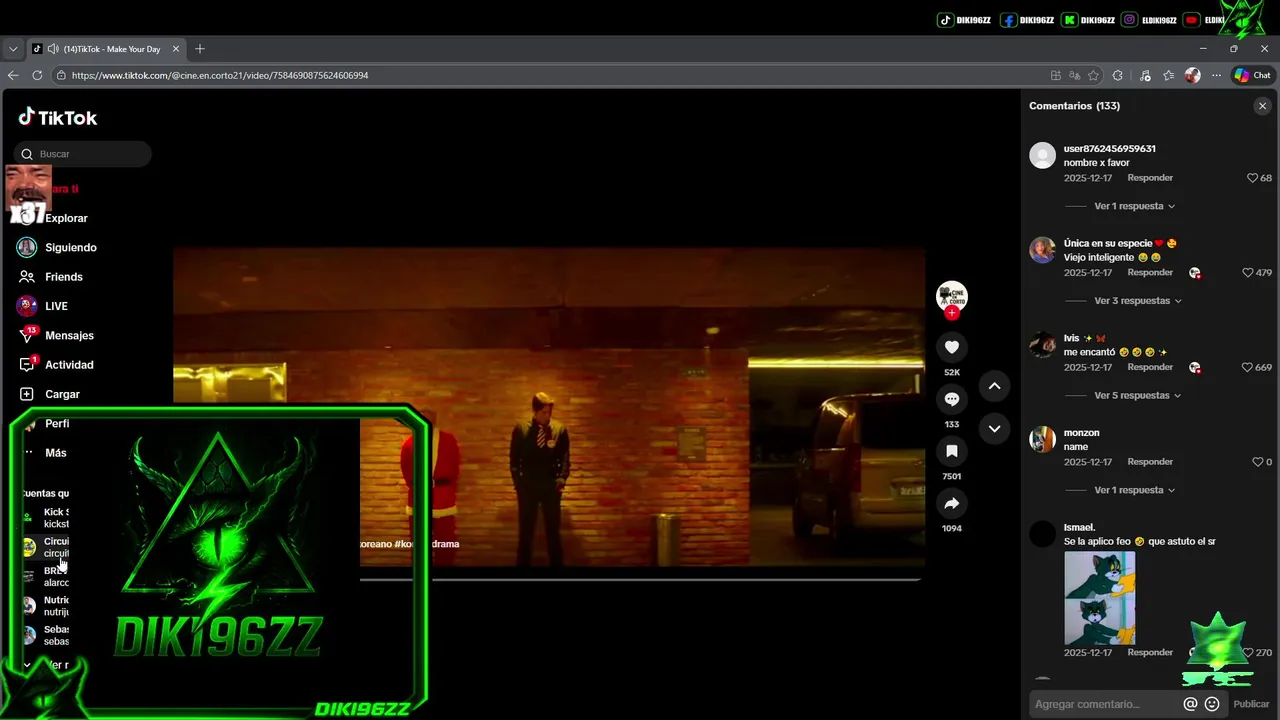This screenshot has width=1280, height=720.
Task: Insert a mention with the @ icon
Action: coord(1190,704)
